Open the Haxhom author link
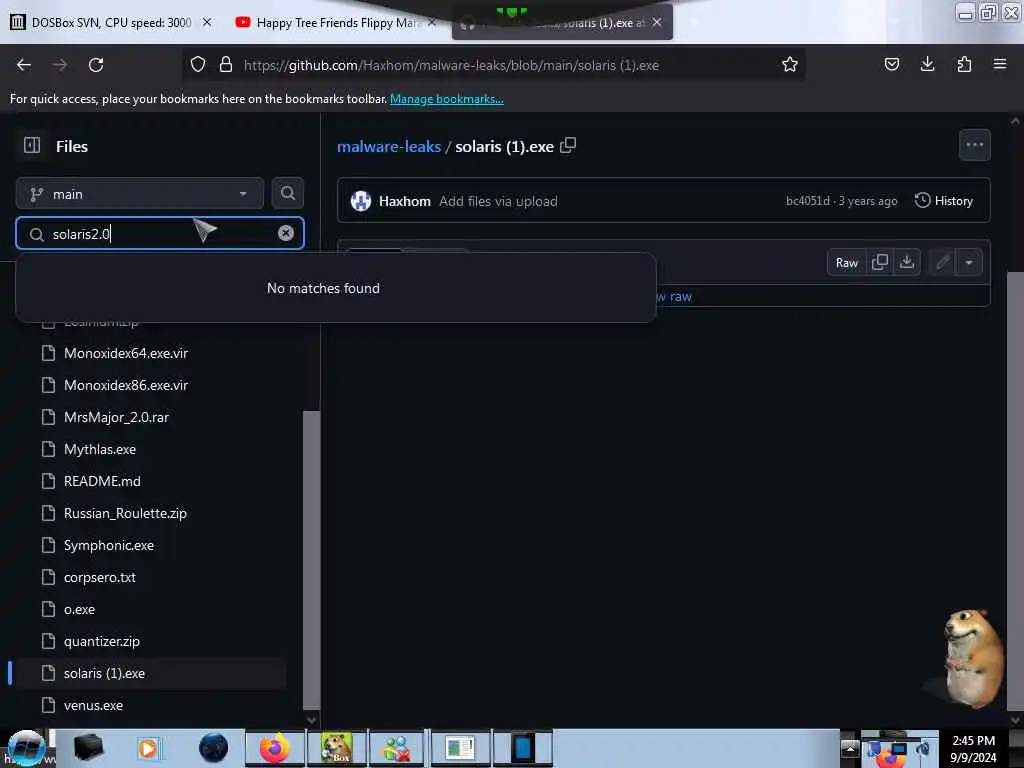 pyautogui.click(x=404, y=201)
